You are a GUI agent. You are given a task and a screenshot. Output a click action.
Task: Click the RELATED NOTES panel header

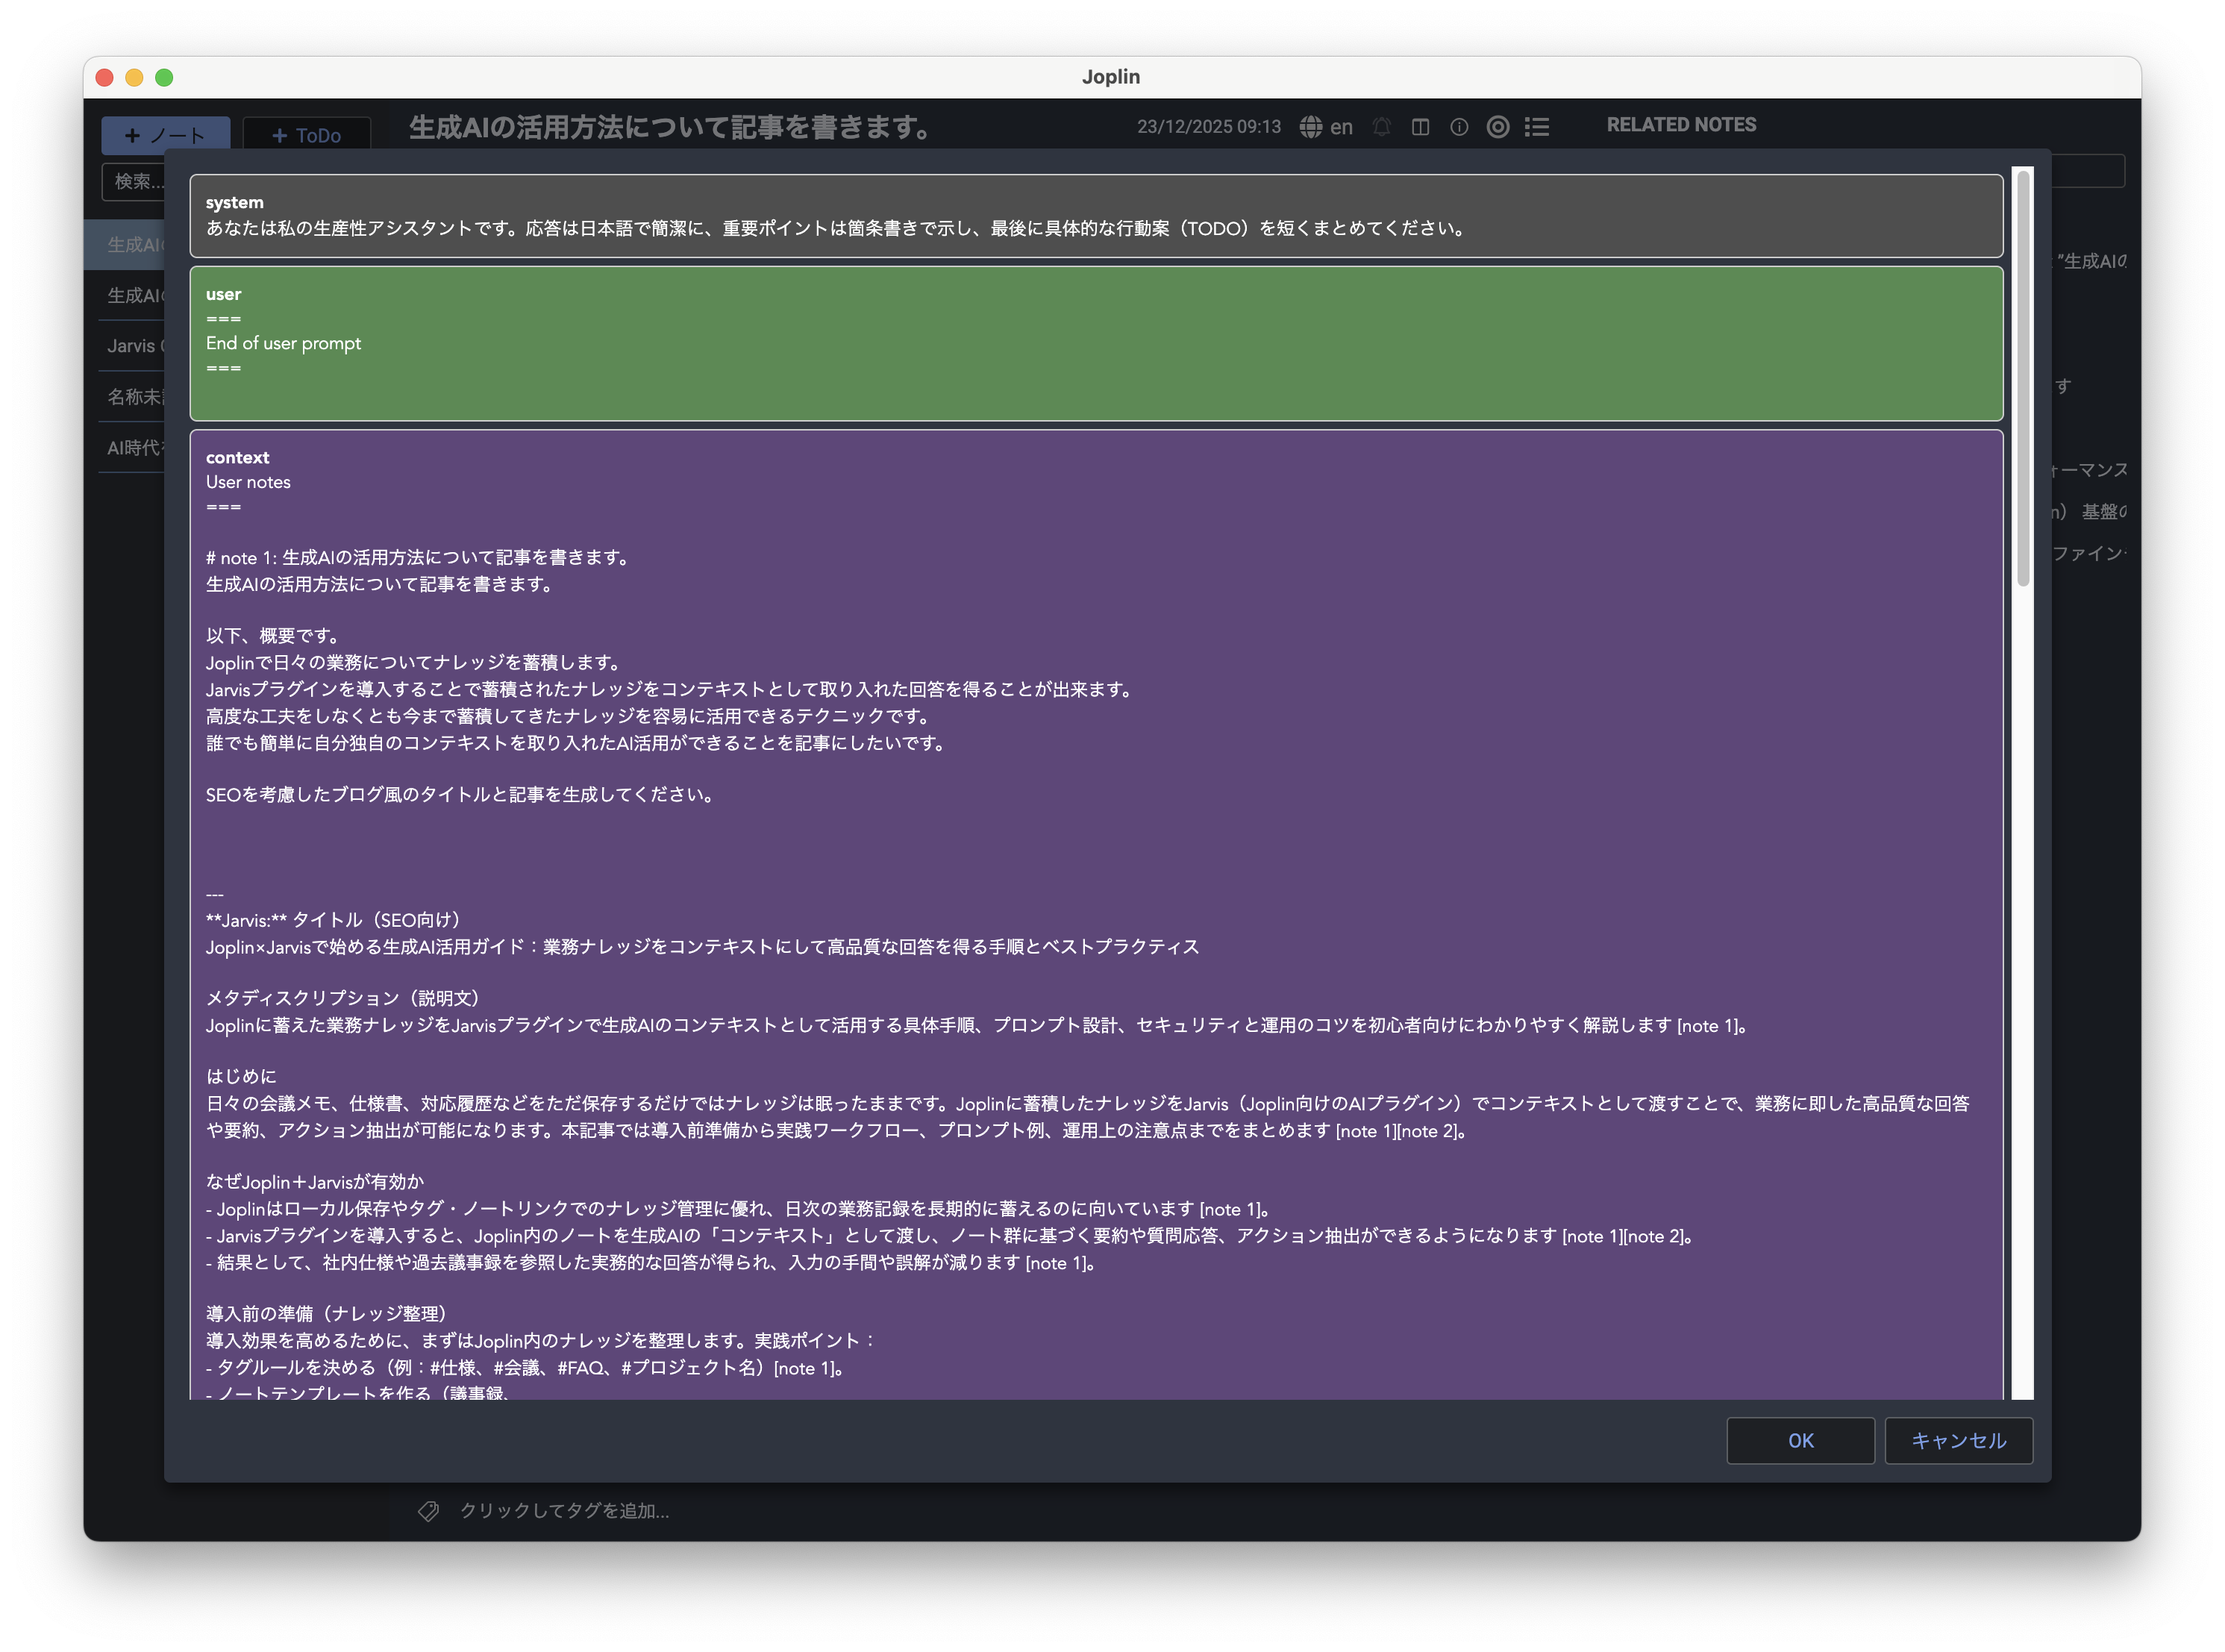point(1681,124)
